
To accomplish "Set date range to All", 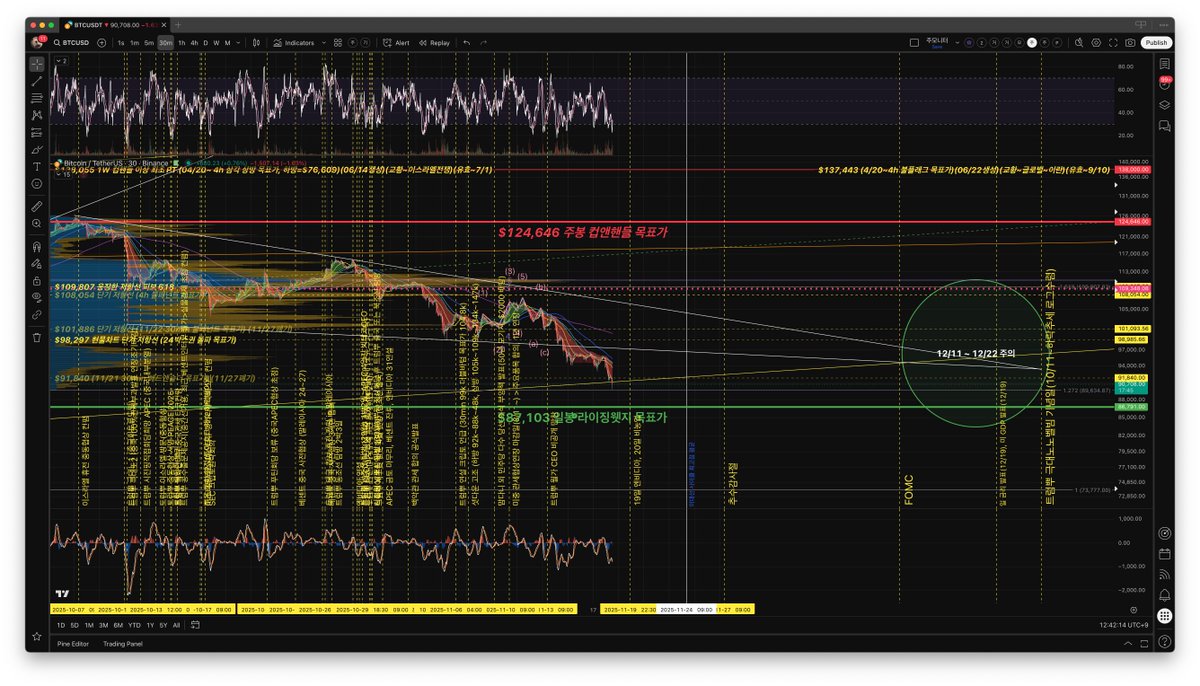I will [x=177, y=625].
